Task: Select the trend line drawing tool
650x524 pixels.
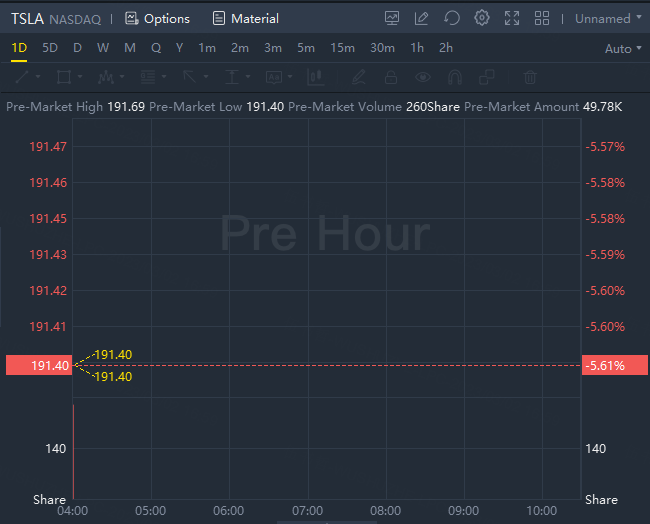Action: tap(22, 77)
